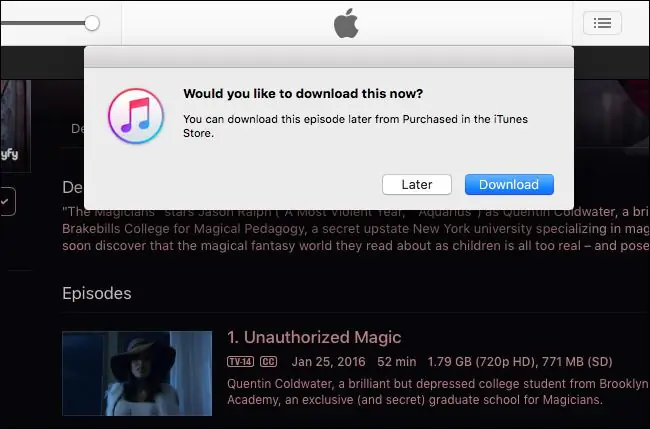650x429 pixels.
Task: Click the Episodes section heading
Action: (97, 293)
